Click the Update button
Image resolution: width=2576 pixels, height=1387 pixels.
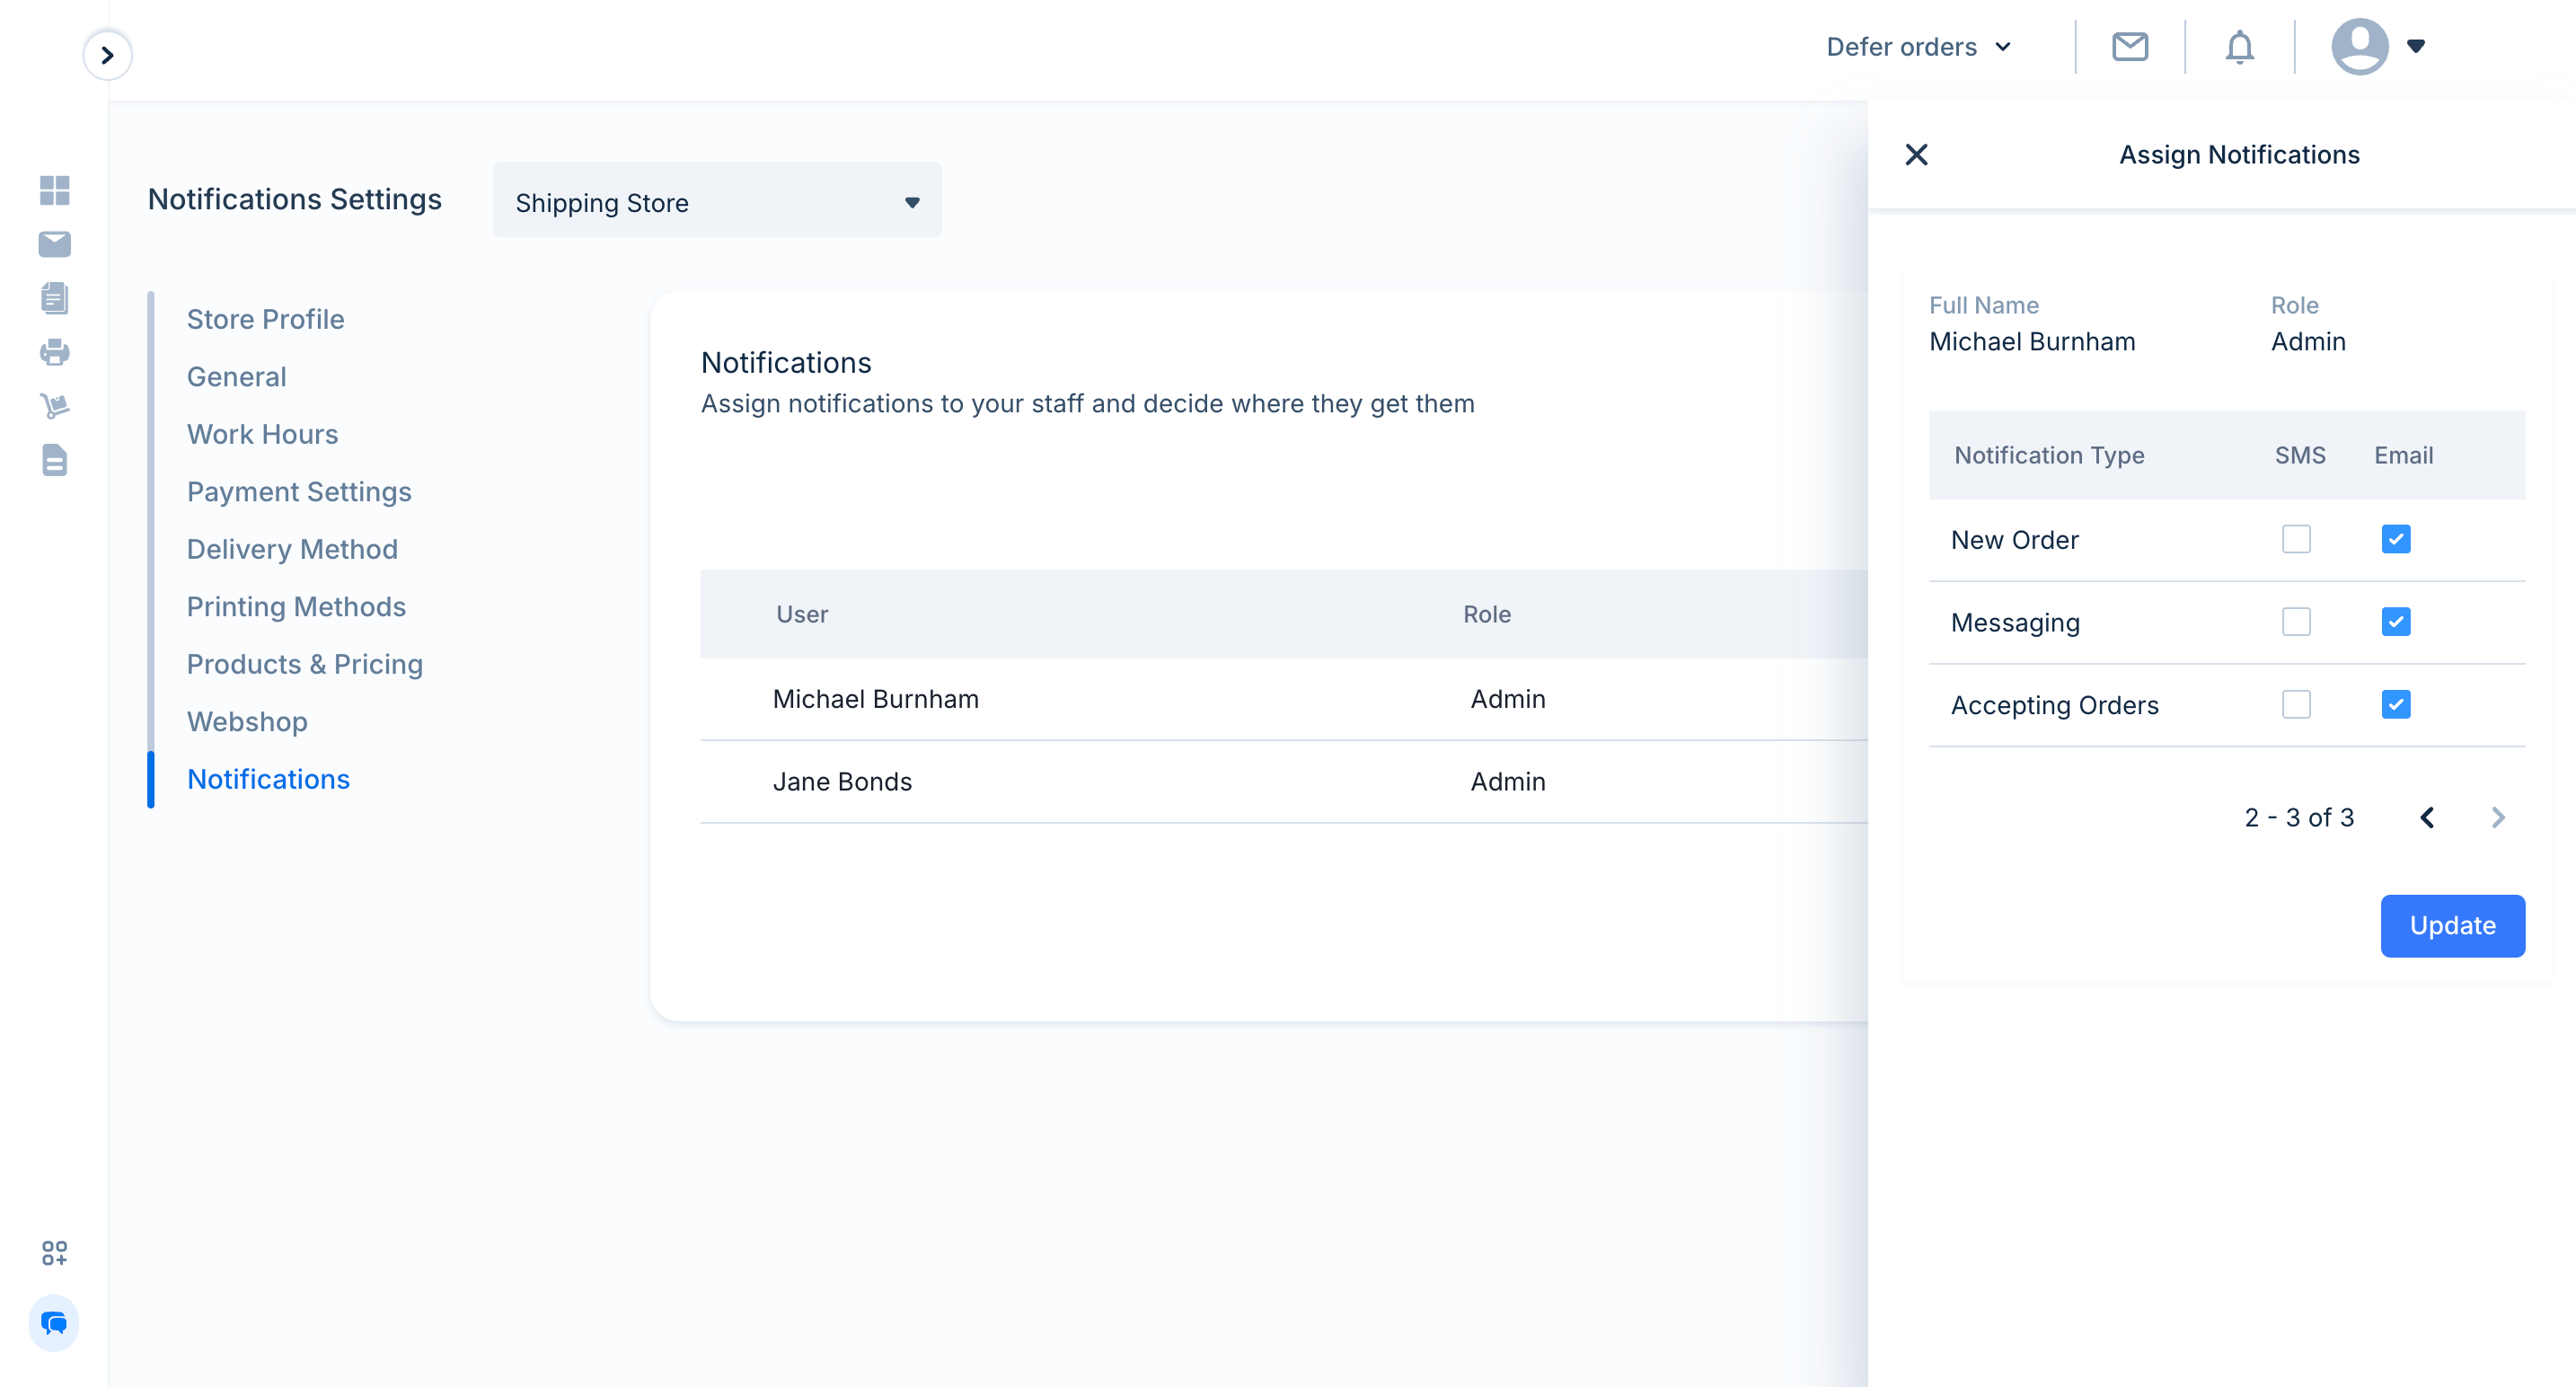tap(2452, 925)
